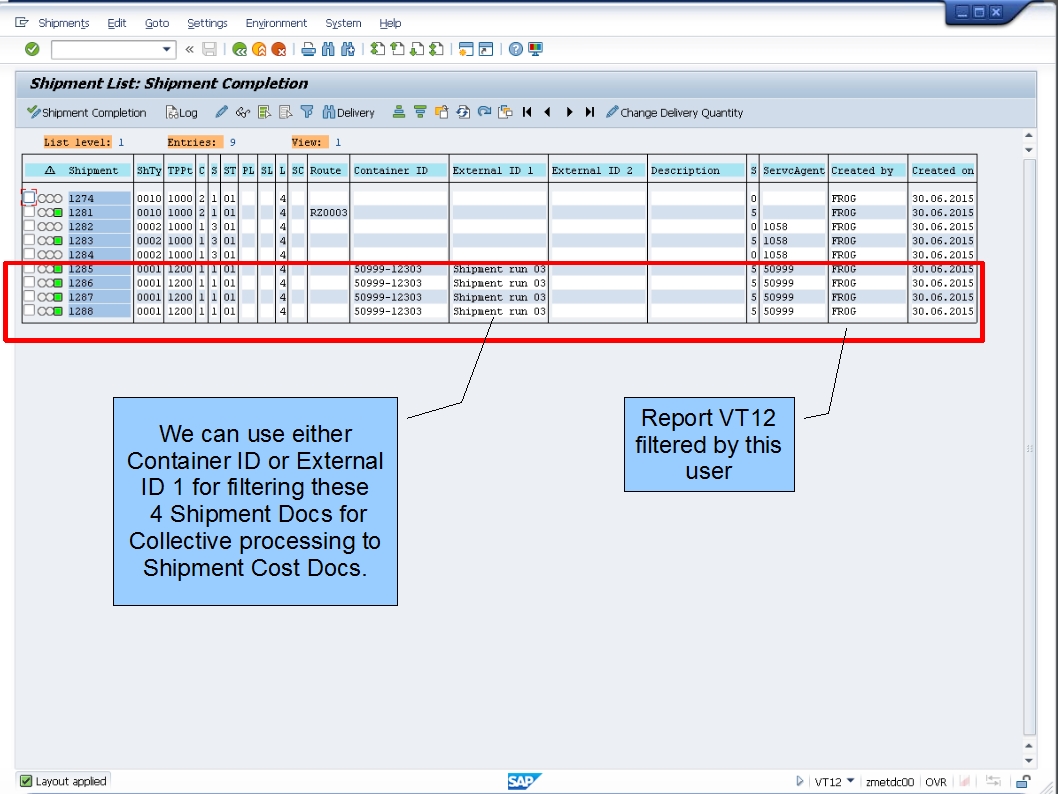Image resolution: width=1058 pixels, height=794 pixels.
Task: Open the Settings menu
Action: click(207, 23)
